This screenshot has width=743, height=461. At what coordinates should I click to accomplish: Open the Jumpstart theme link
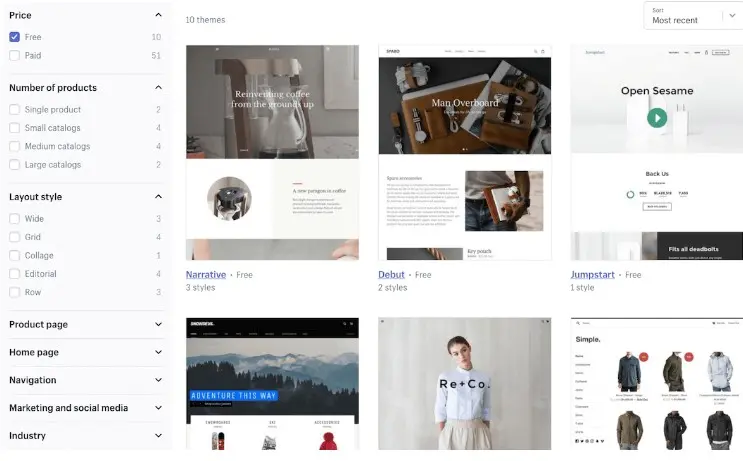coord(594,274)
